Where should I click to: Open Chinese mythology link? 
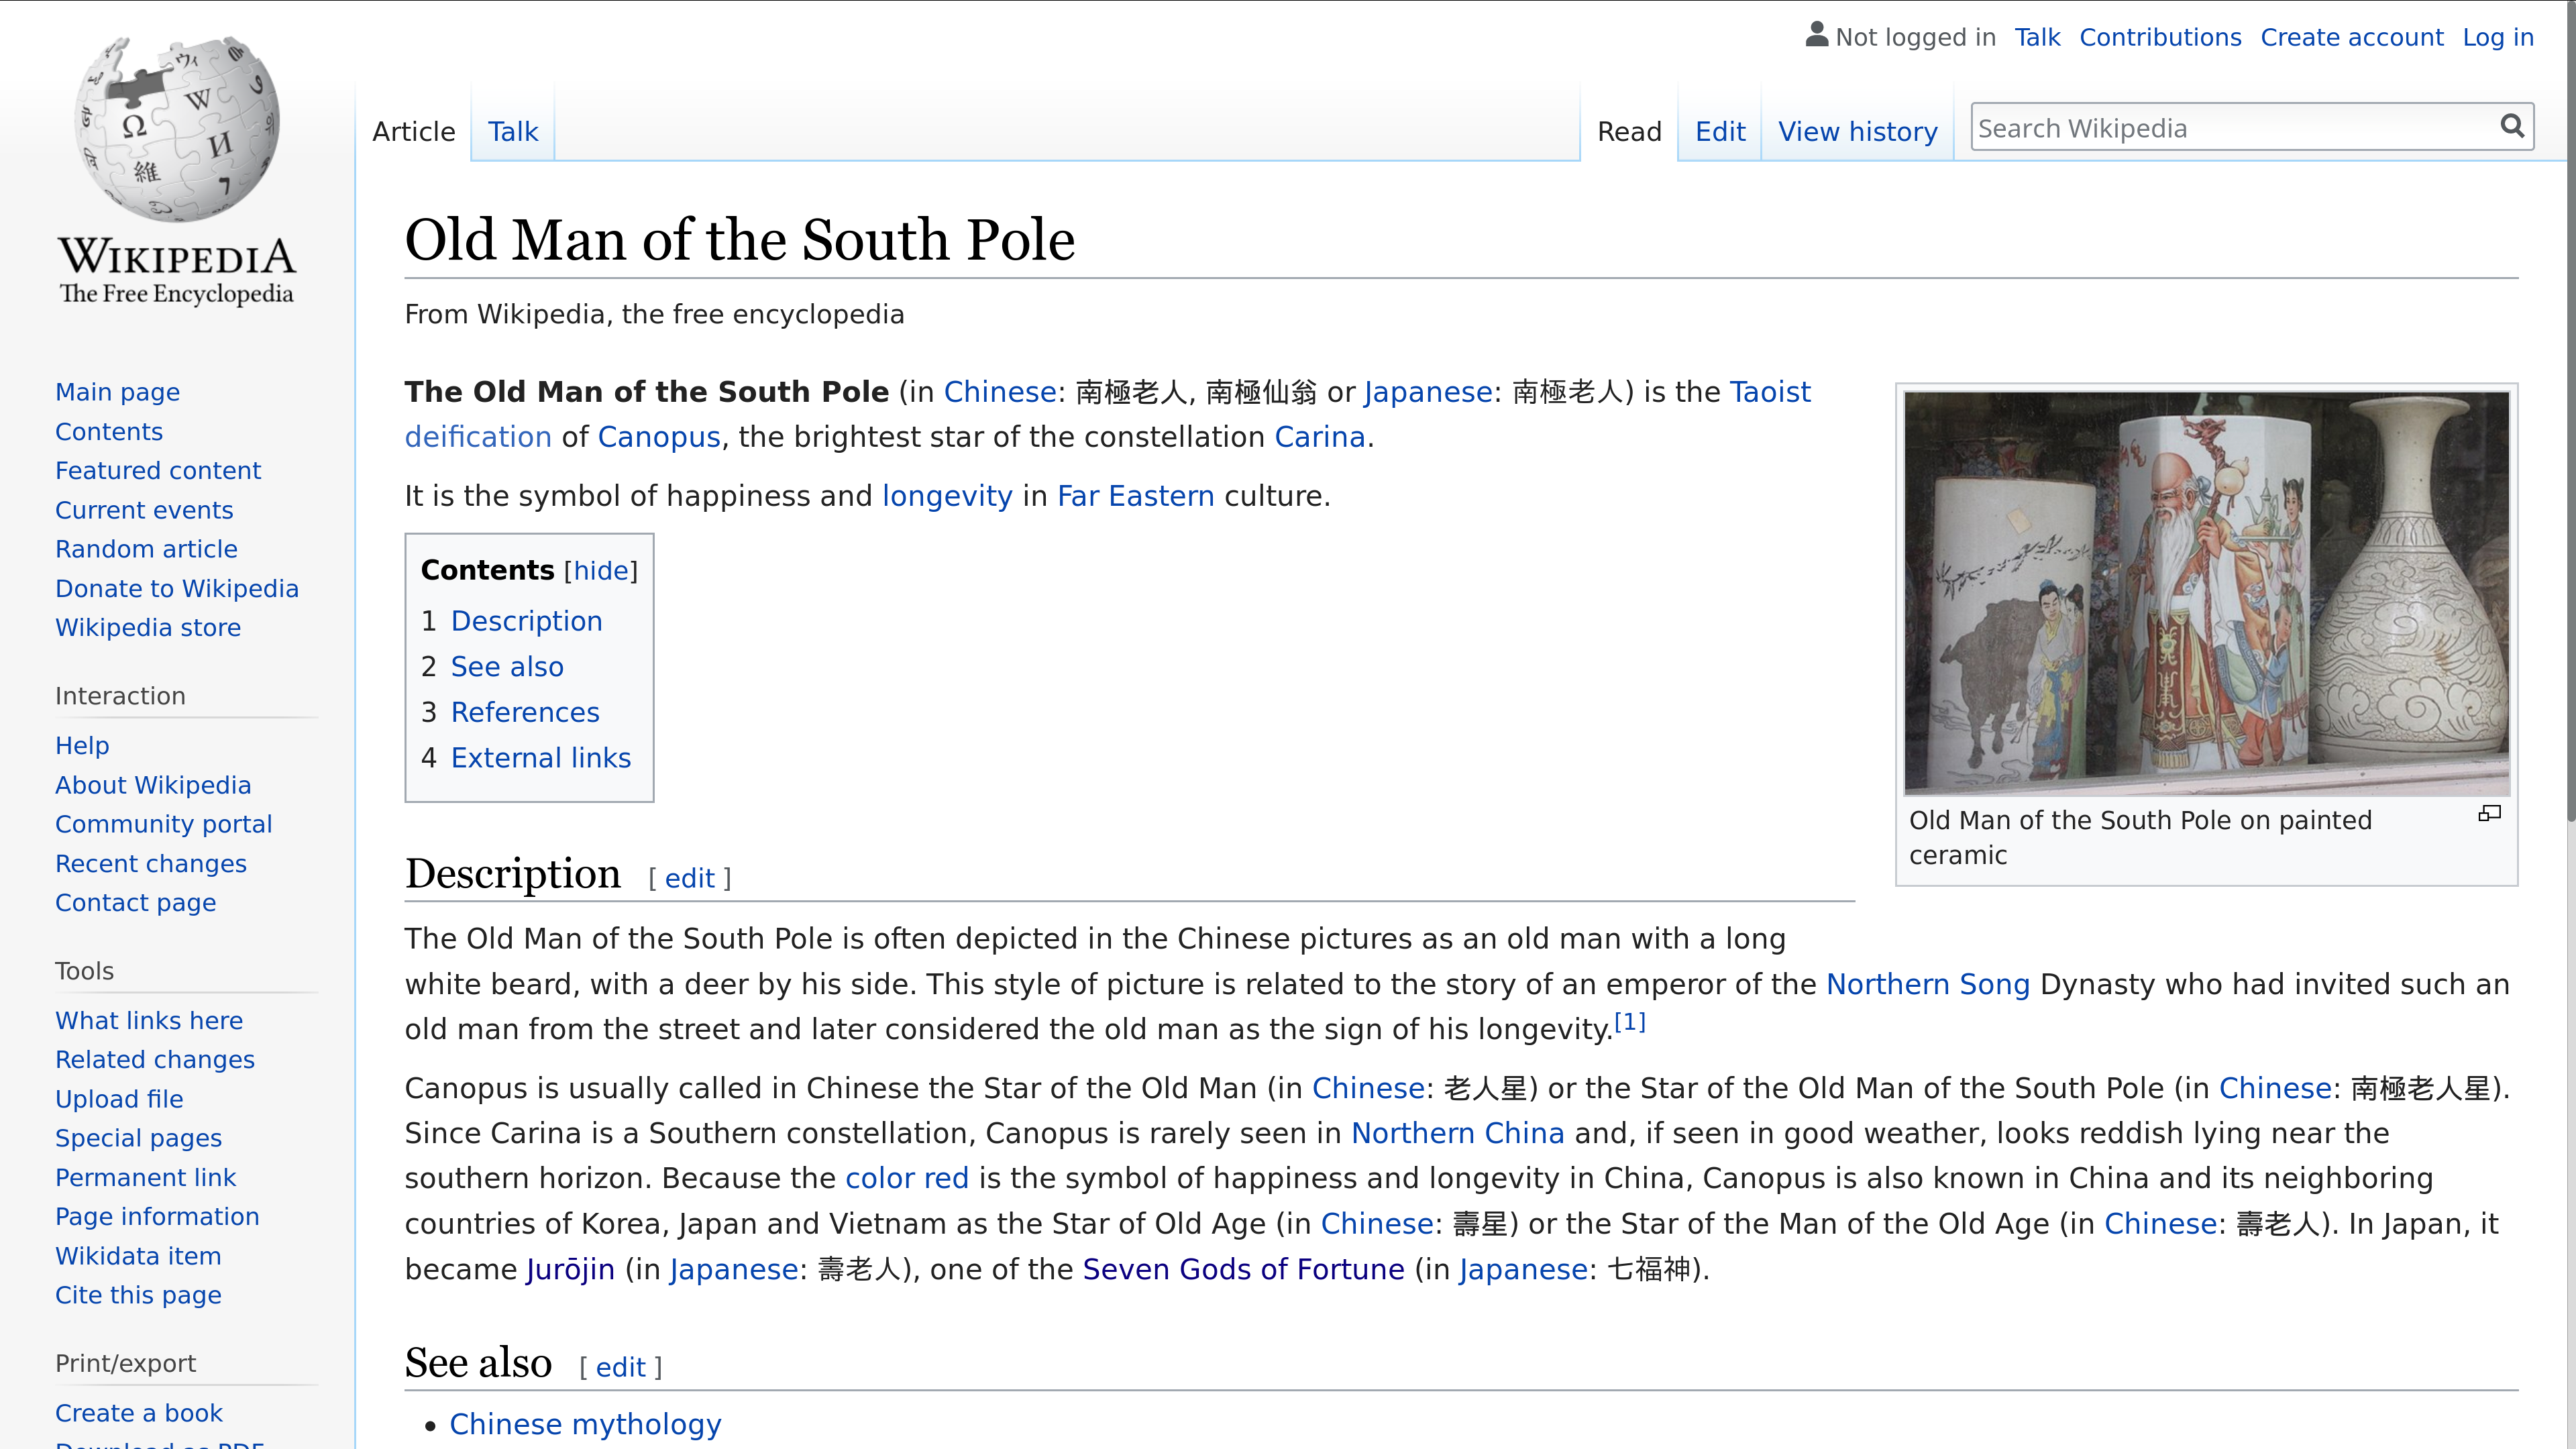click(x=585, y=1424)
